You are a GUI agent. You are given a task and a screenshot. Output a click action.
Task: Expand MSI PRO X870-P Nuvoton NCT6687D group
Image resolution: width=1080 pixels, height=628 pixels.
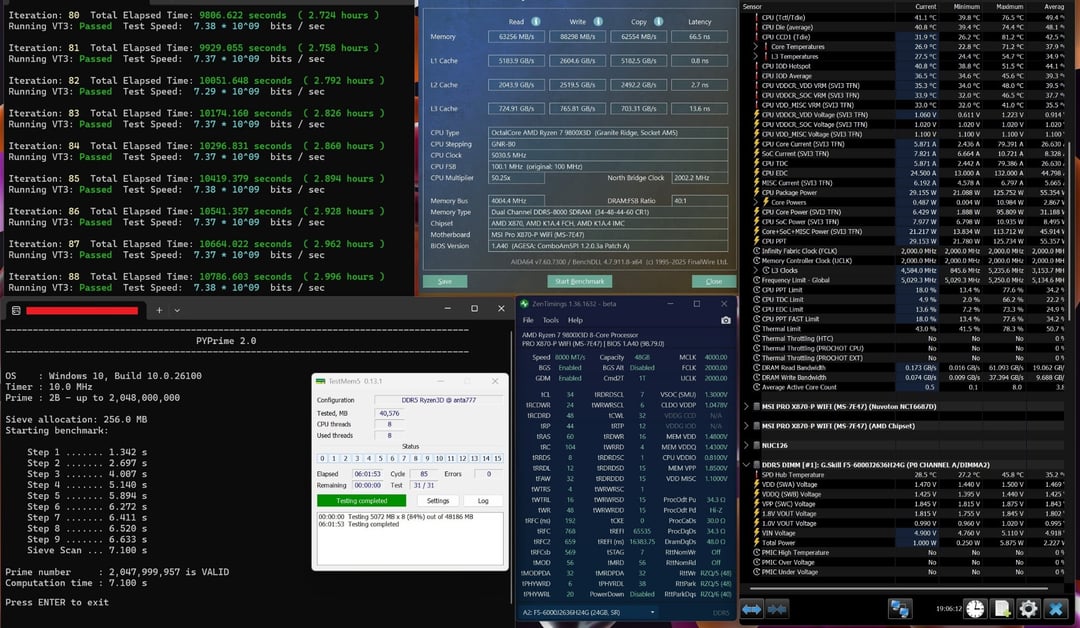746,407
